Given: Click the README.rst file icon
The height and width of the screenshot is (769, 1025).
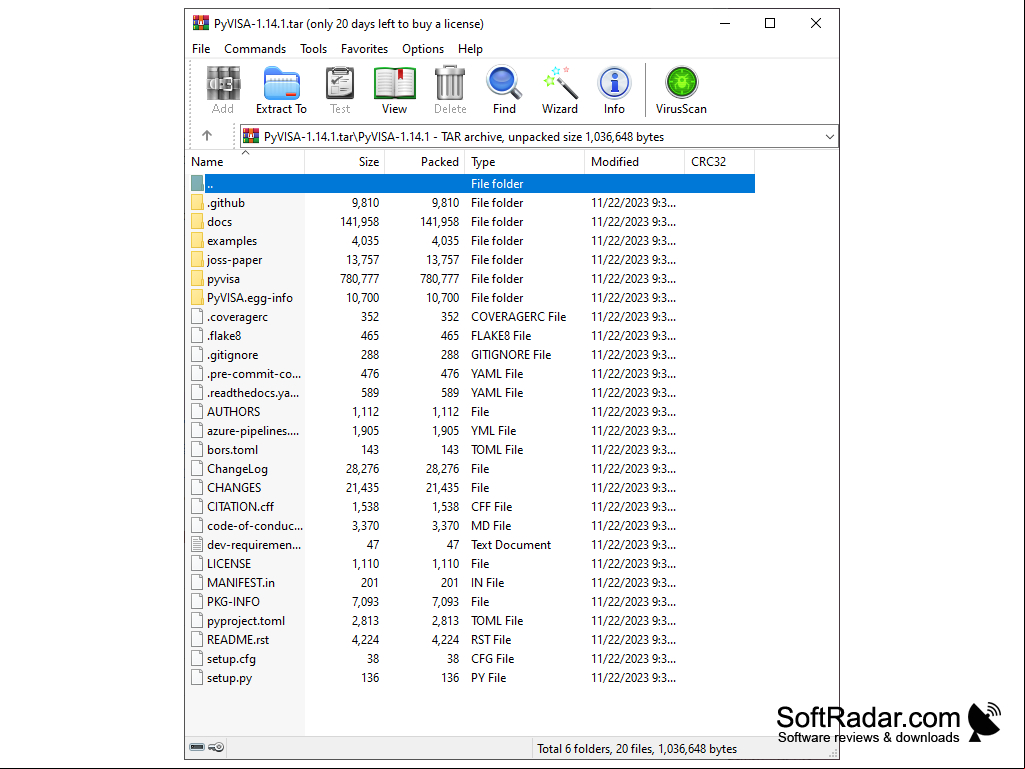Looking at the screenshot, I should [197, 640].
